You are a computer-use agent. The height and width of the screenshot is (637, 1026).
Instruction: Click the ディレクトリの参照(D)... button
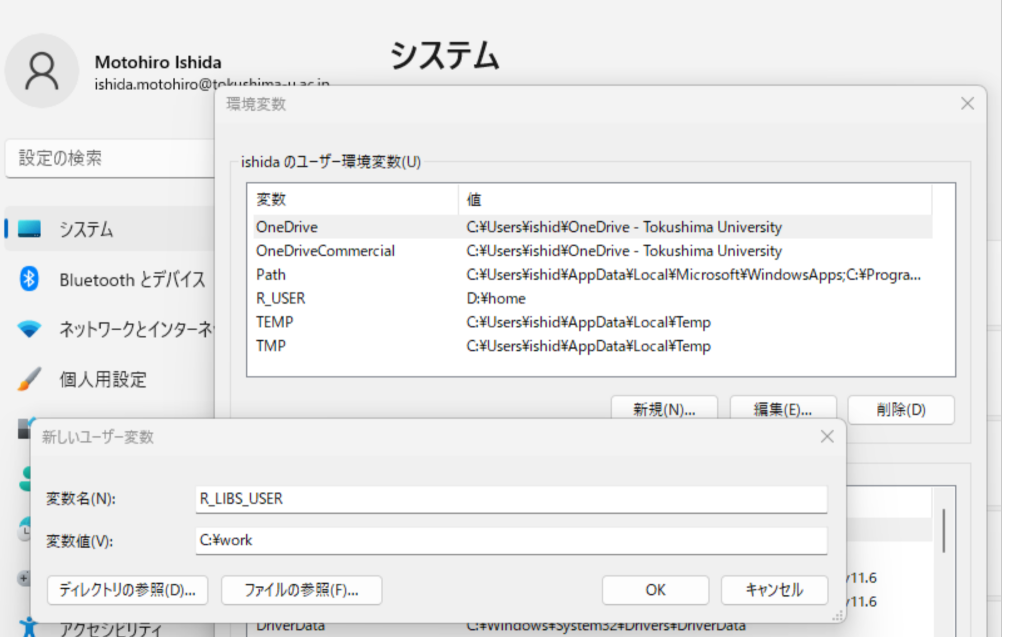click(127, 589)
